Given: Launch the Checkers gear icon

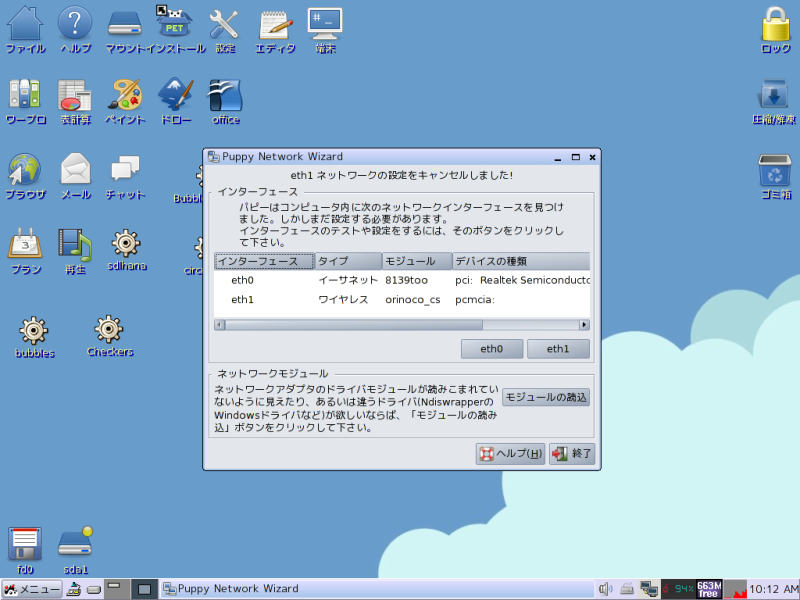Looking at the screenshot, I should click(109, 329).
